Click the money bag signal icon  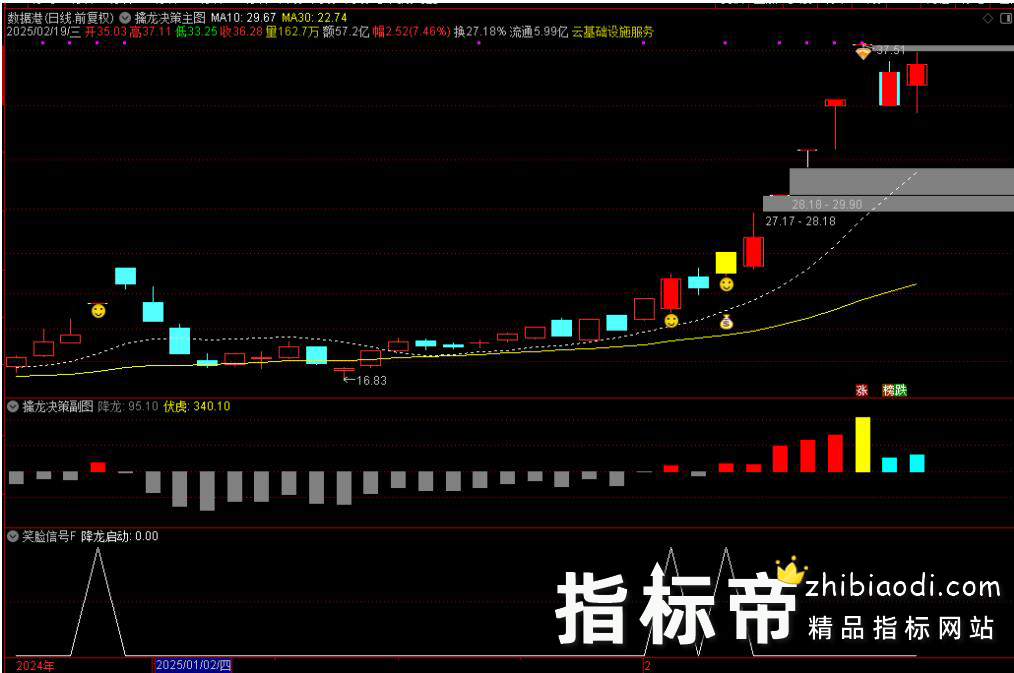[x=726, y=321]
